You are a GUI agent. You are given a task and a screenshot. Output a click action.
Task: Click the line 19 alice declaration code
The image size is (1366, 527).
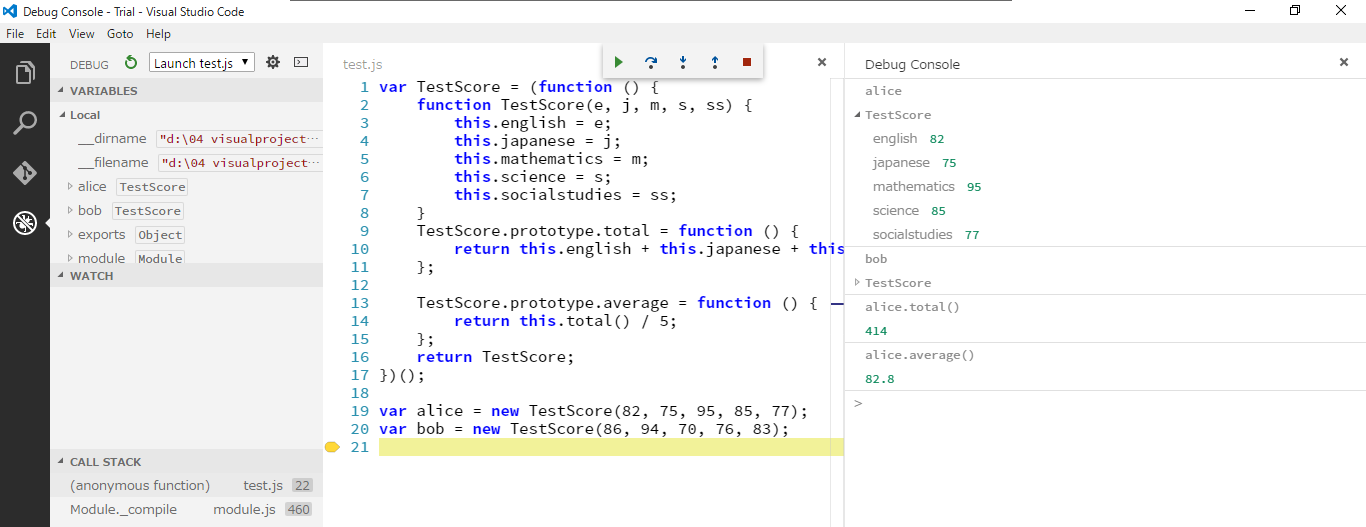tap(593, 411)
